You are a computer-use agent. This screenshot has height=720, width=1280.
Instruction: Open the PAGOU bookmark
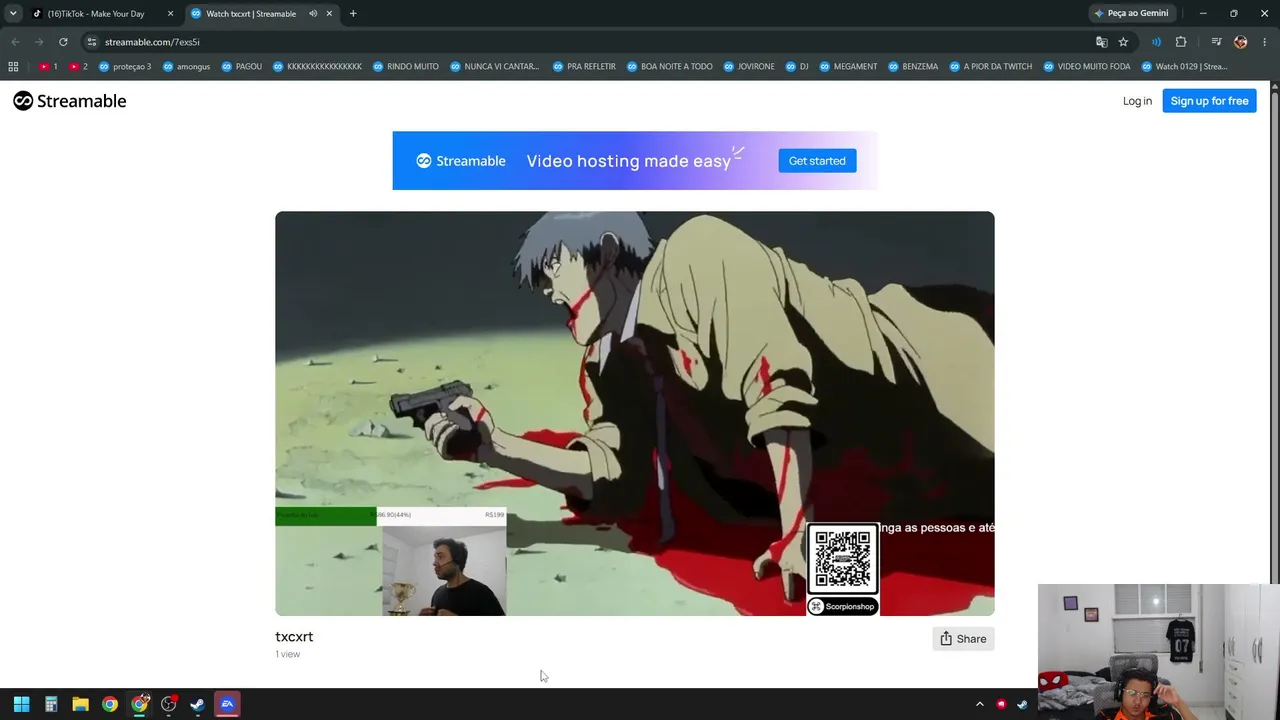point(241,67)
